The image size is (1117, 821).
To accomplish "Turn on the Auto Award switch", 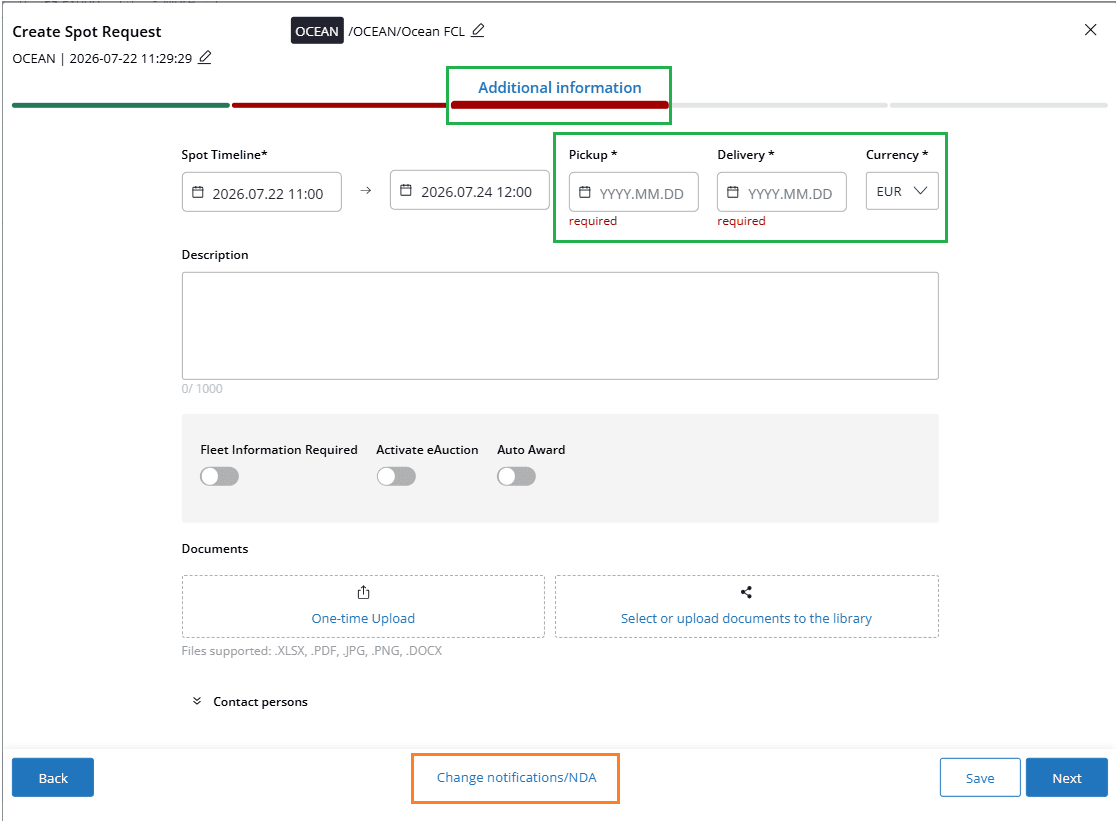I will pyautogui.click(x=516, y=476).
